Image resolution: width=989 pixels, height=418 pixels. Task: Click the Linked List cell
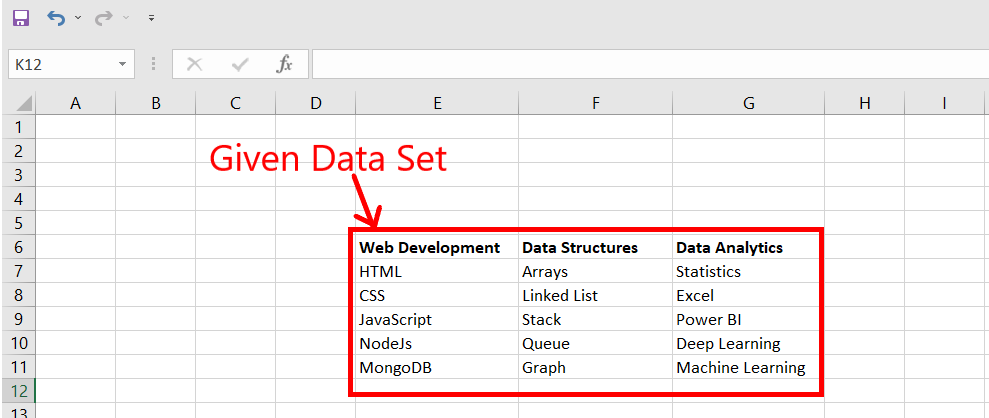click(560, 295)
